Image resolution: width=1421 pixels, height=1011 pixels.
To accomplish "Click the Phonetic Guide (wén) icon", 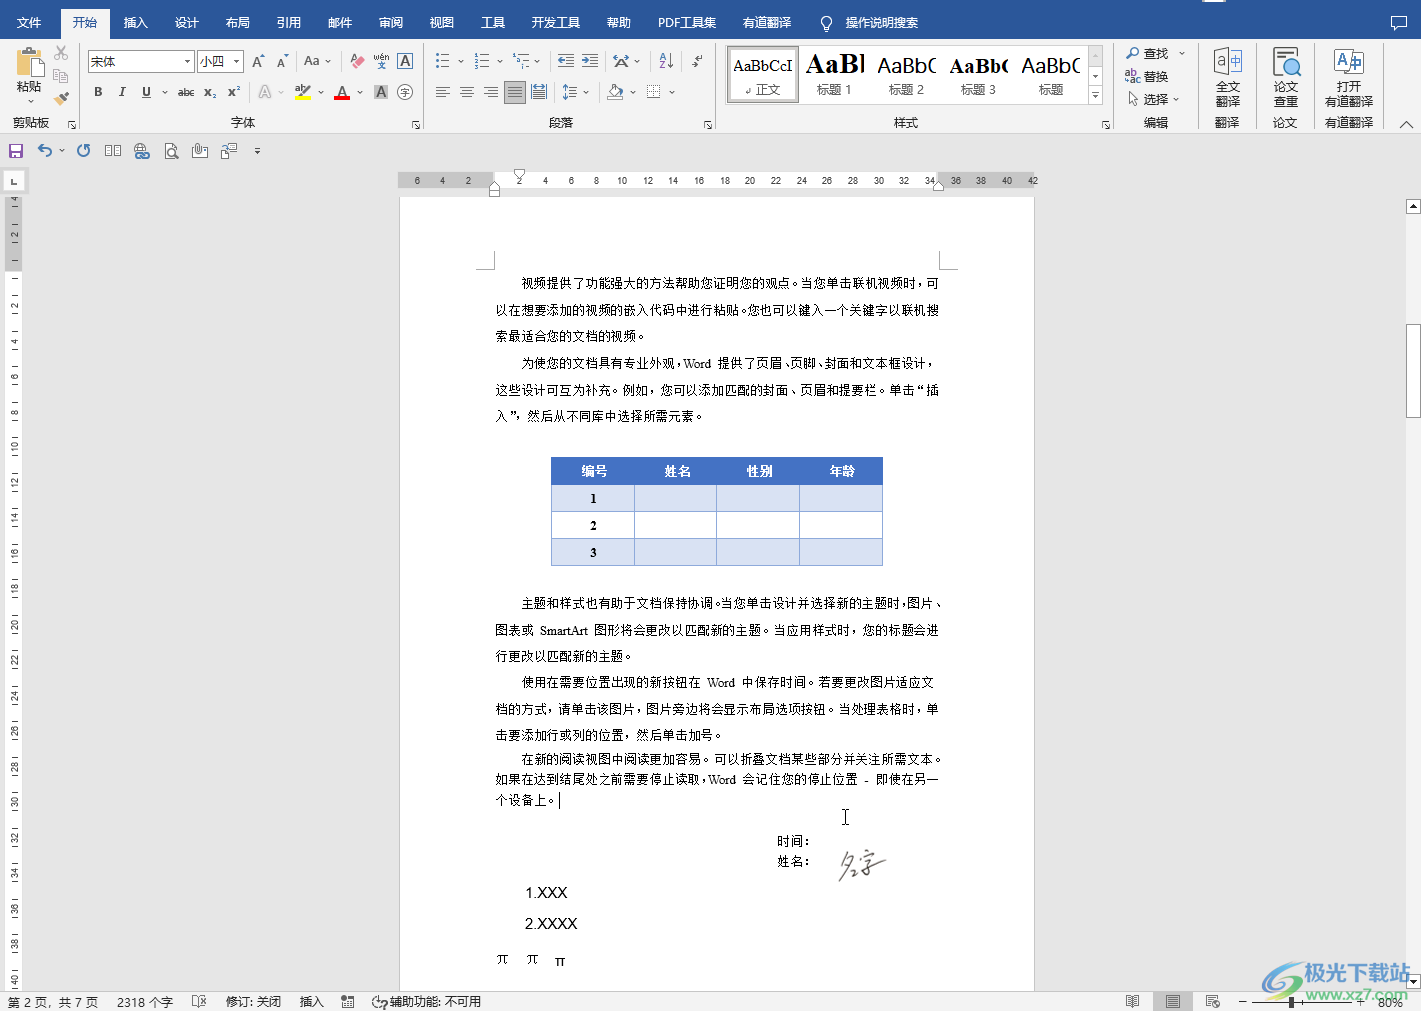I will 381,62.
